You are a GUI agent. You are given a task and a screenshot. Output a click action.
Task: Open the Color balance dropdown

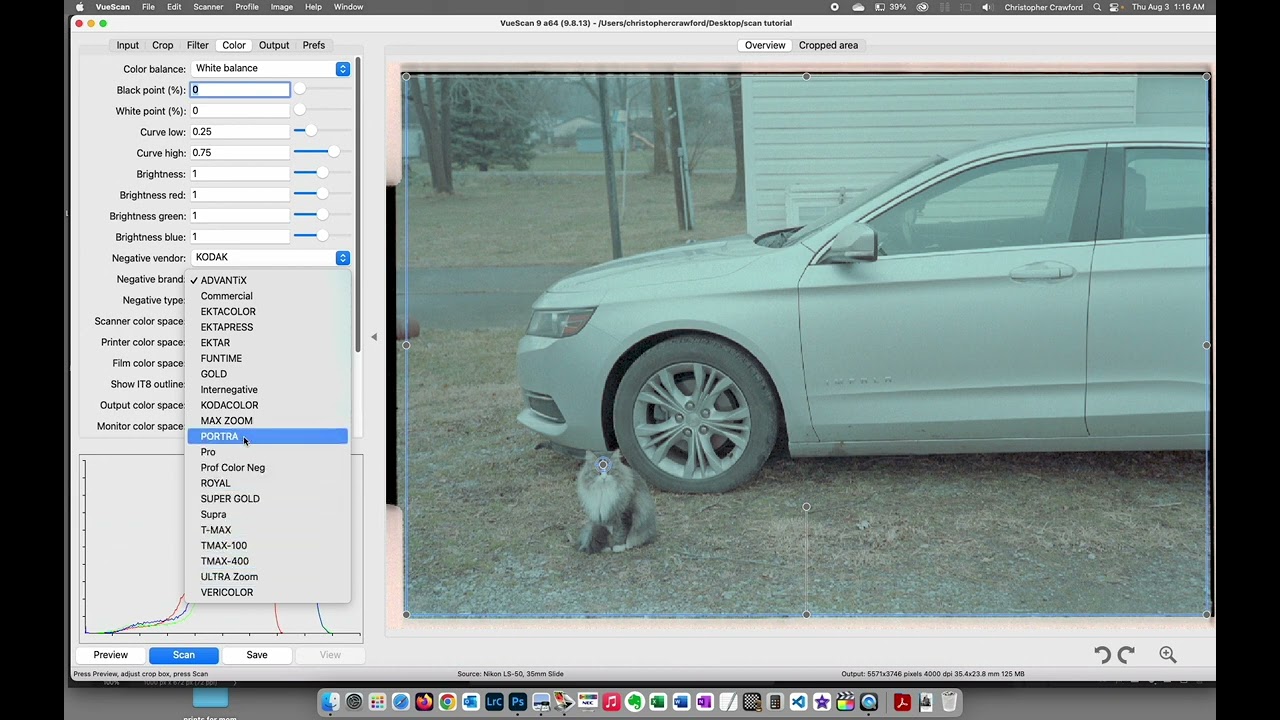[270, 68]
